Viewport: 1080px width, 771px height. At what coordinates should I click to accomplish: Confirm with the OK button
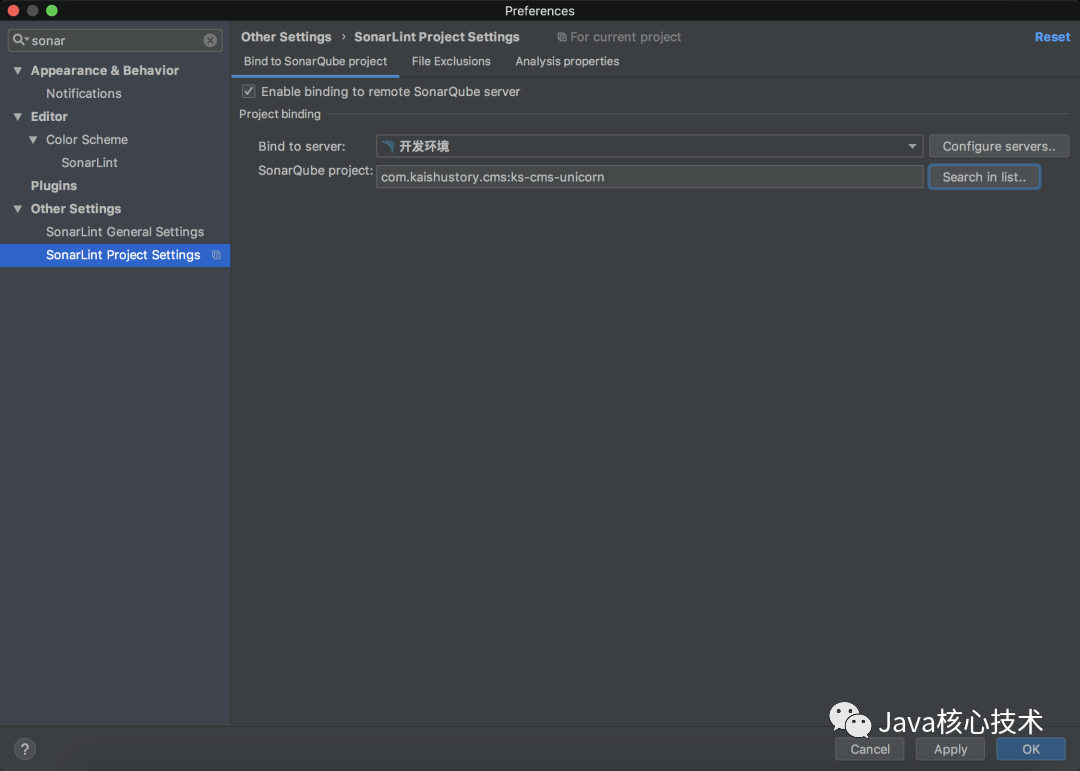[x=1030, y=749]
